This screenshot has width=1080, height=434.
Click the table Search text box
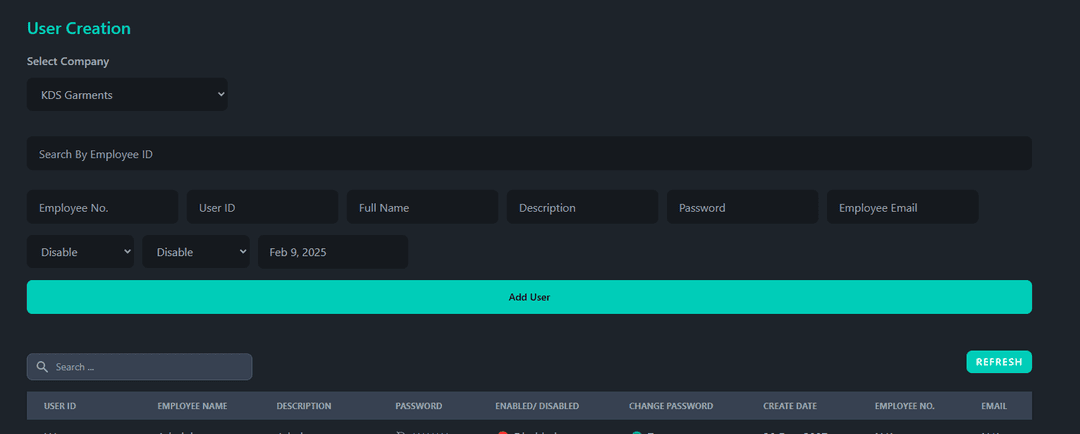tap(150, 367)
